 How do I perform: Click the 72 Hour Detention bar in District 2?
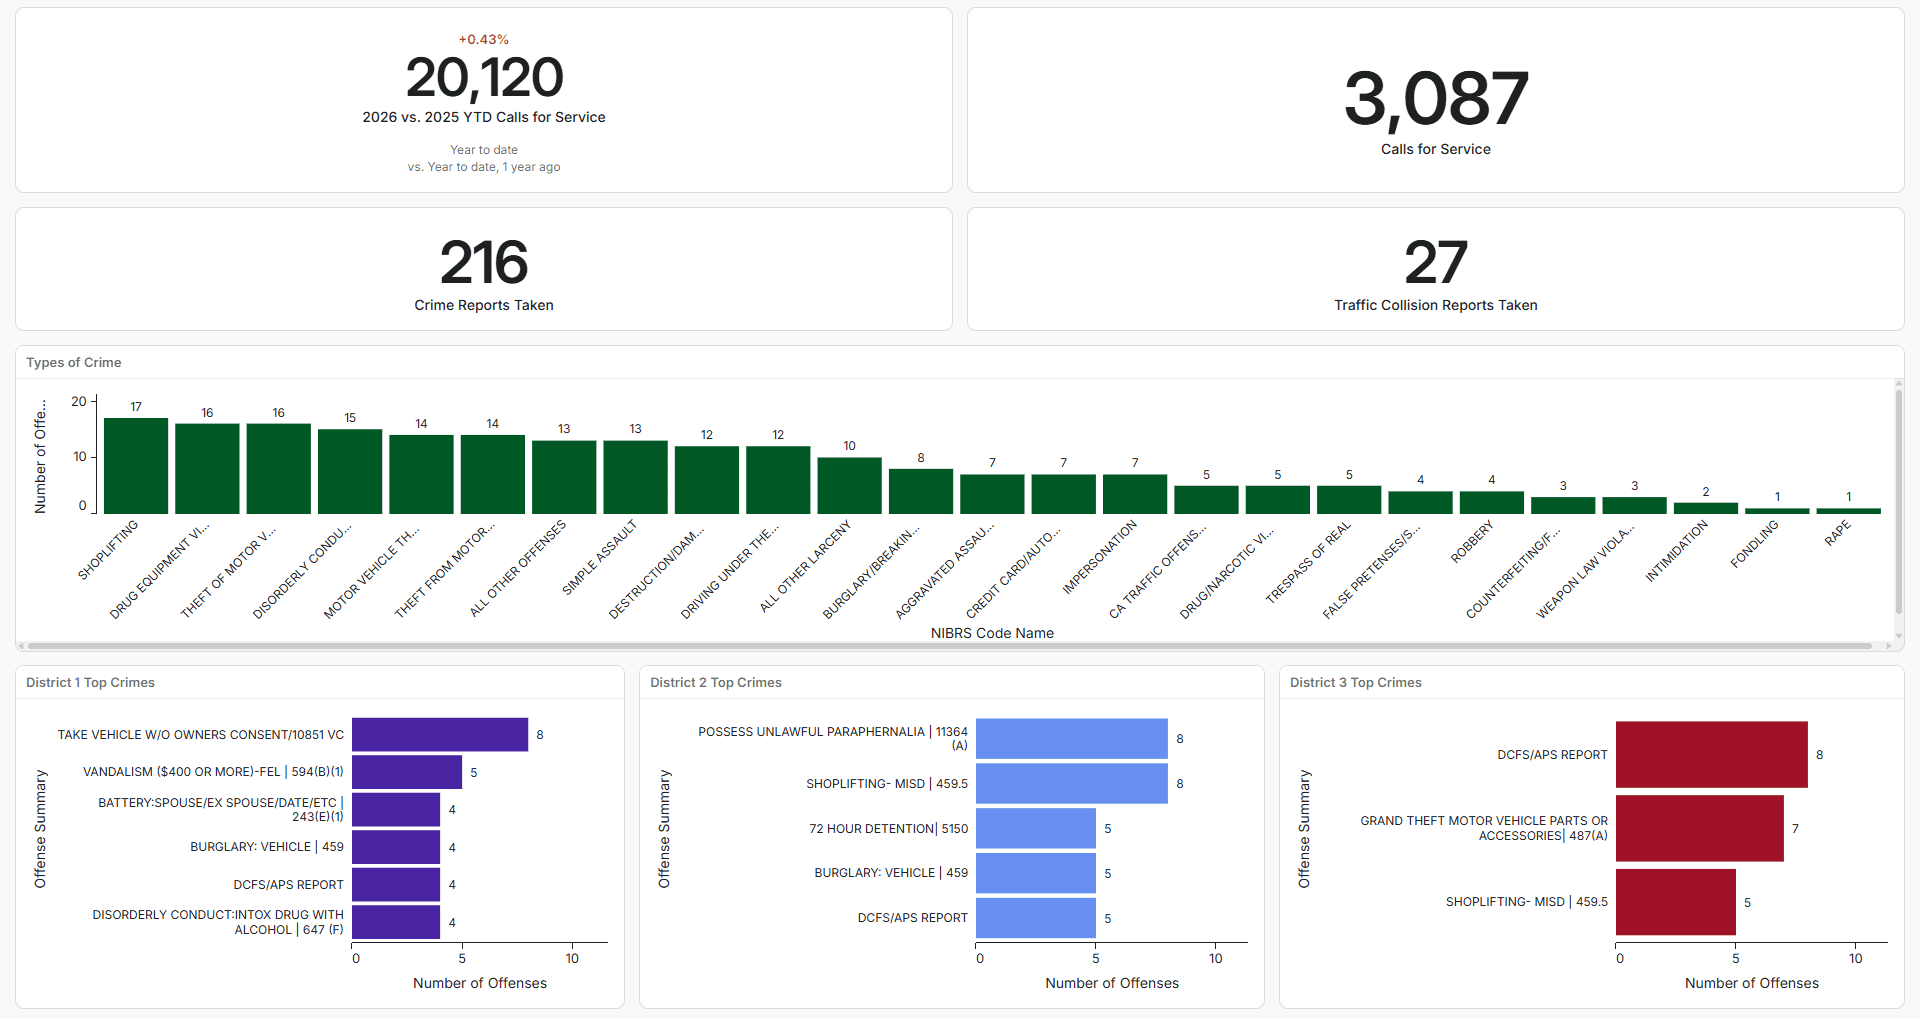click(1035, 829)
